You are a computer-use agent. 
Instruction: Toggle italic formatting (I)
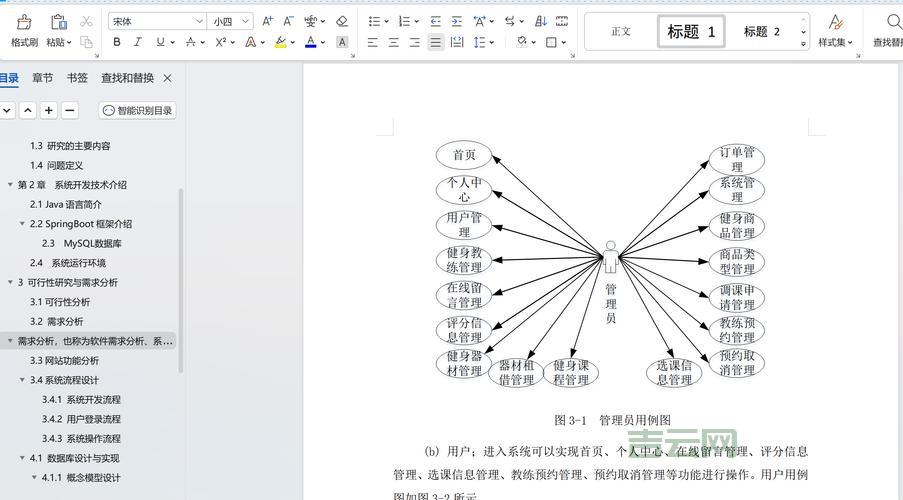click(138, 42)
